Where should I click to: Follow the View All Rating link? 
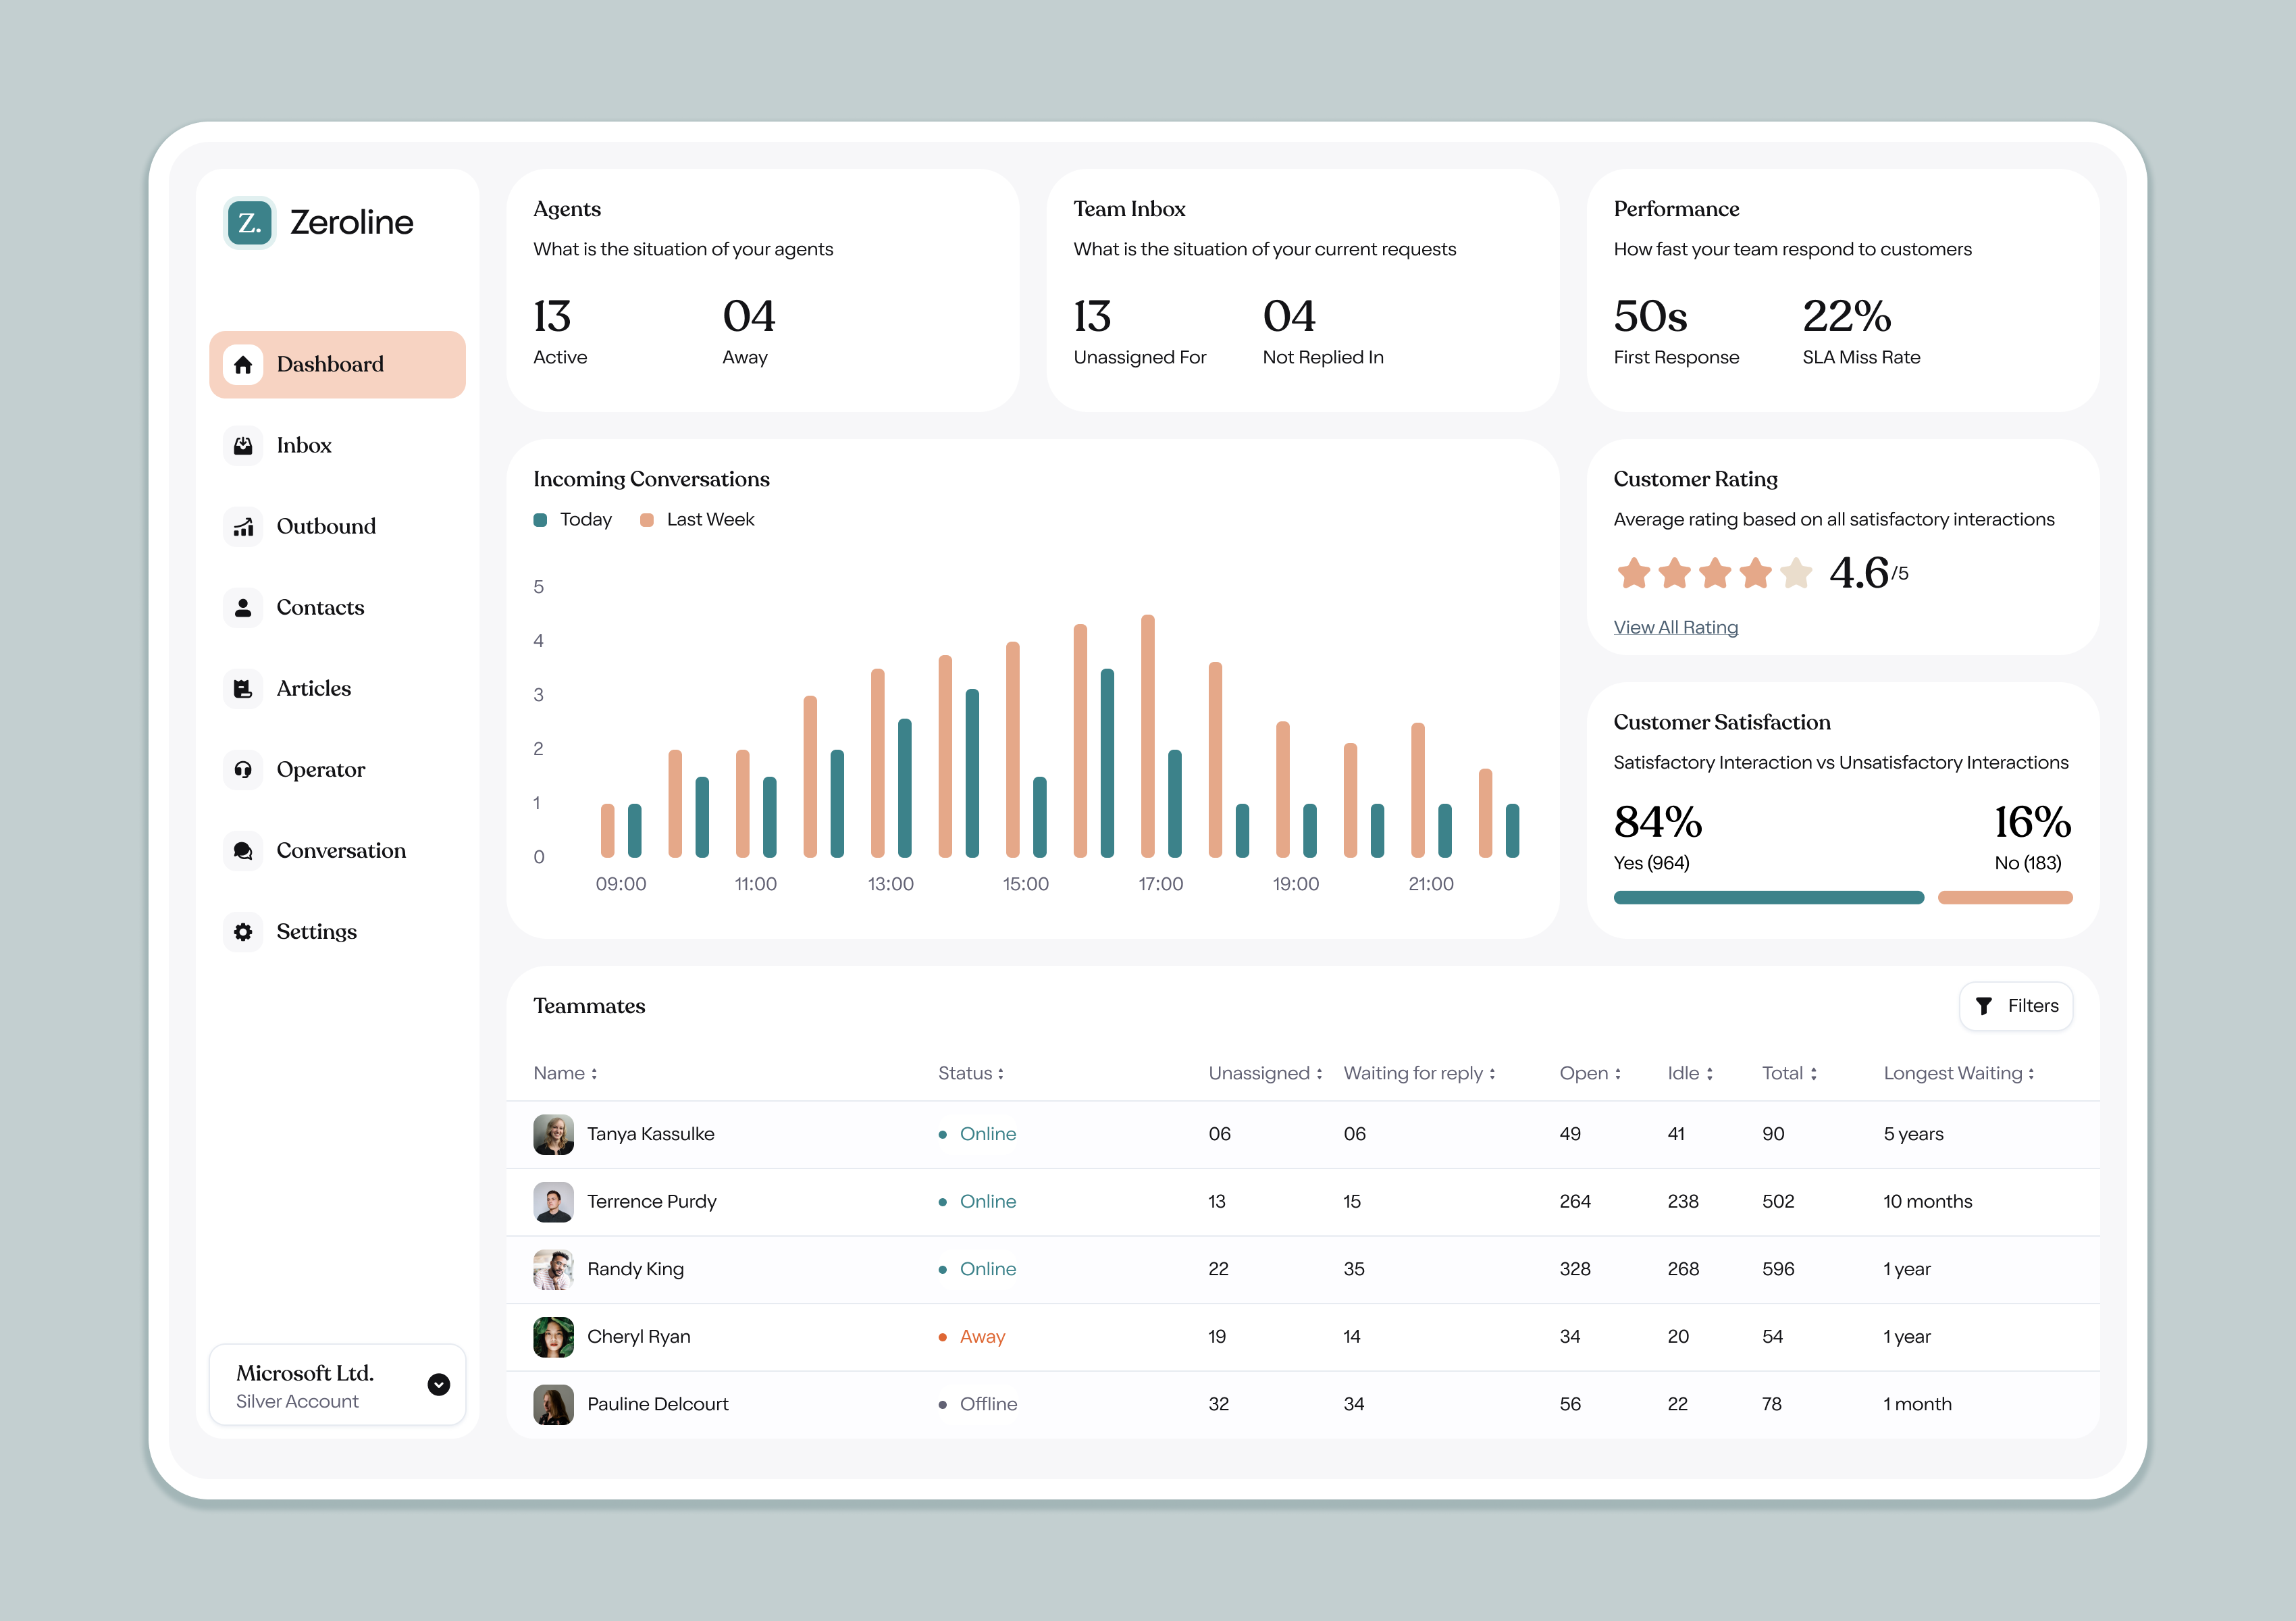tap(1675, 628)
